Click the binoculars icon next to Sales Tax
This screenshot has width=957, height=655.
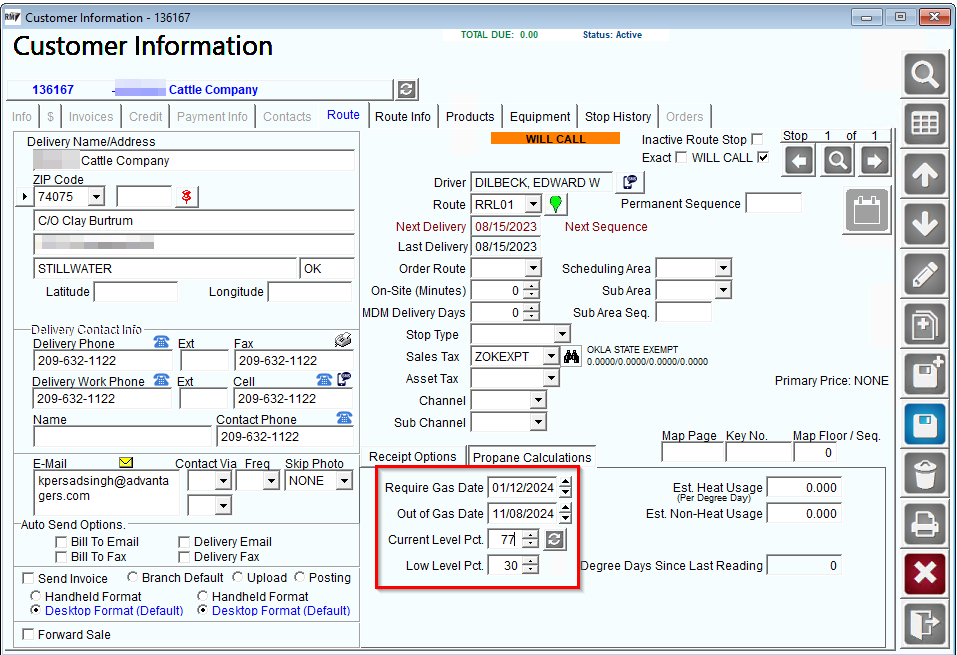[x=571, y=356]
